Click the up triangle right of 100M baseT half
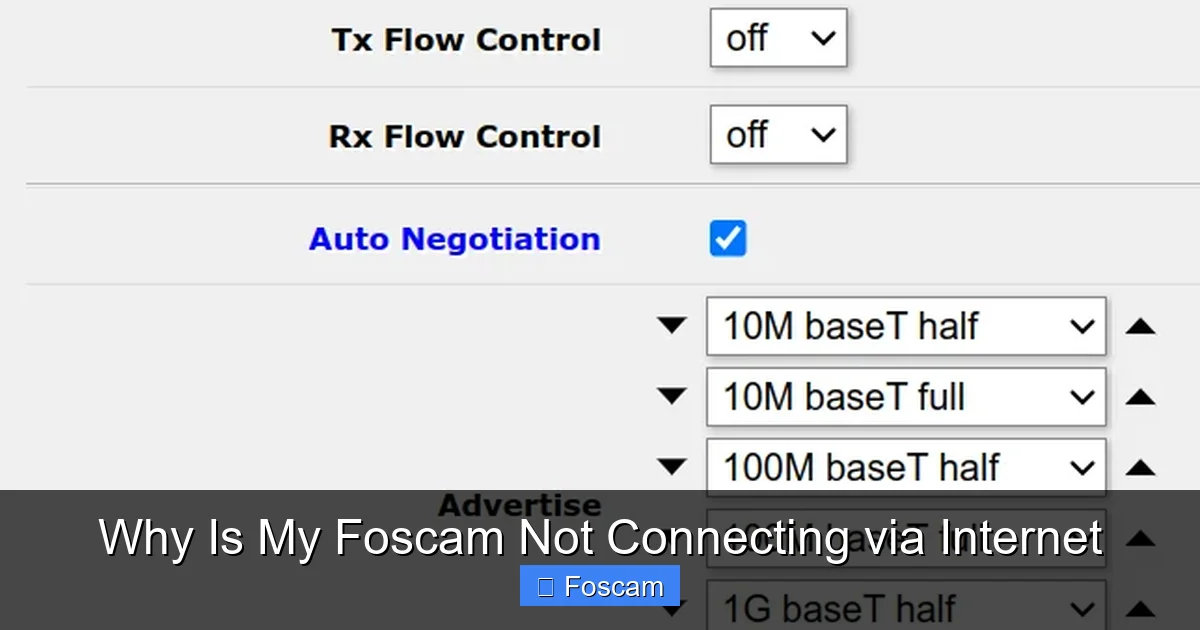Viewport: 1200px width, 630px height. (x=1140, y=465)
